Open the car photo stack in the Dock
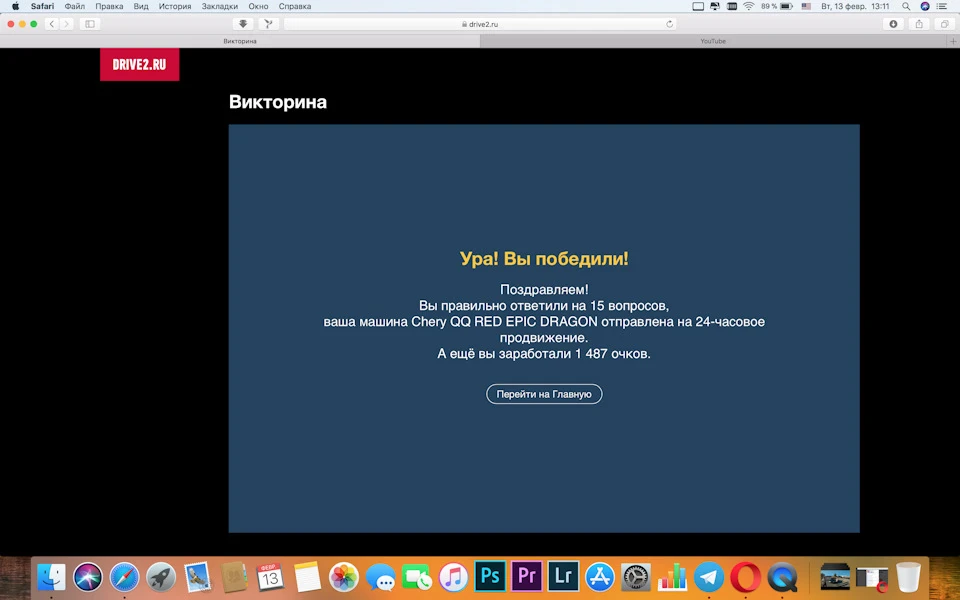 tap(835, 577)
